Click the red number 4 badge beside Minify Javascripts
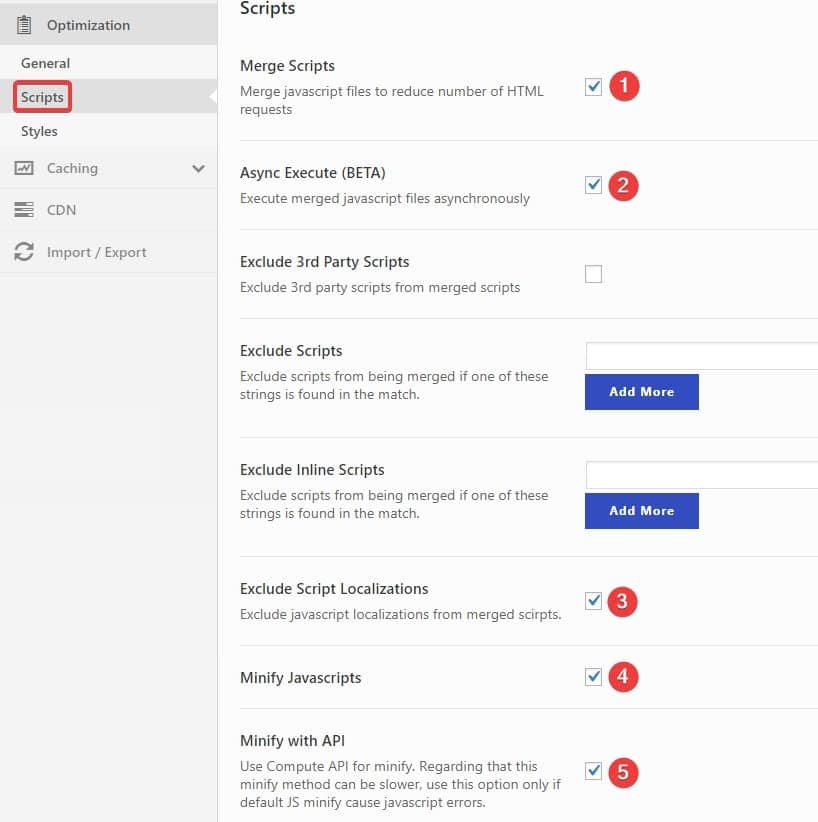Screen dimensions: 818x822 point(623,677)
